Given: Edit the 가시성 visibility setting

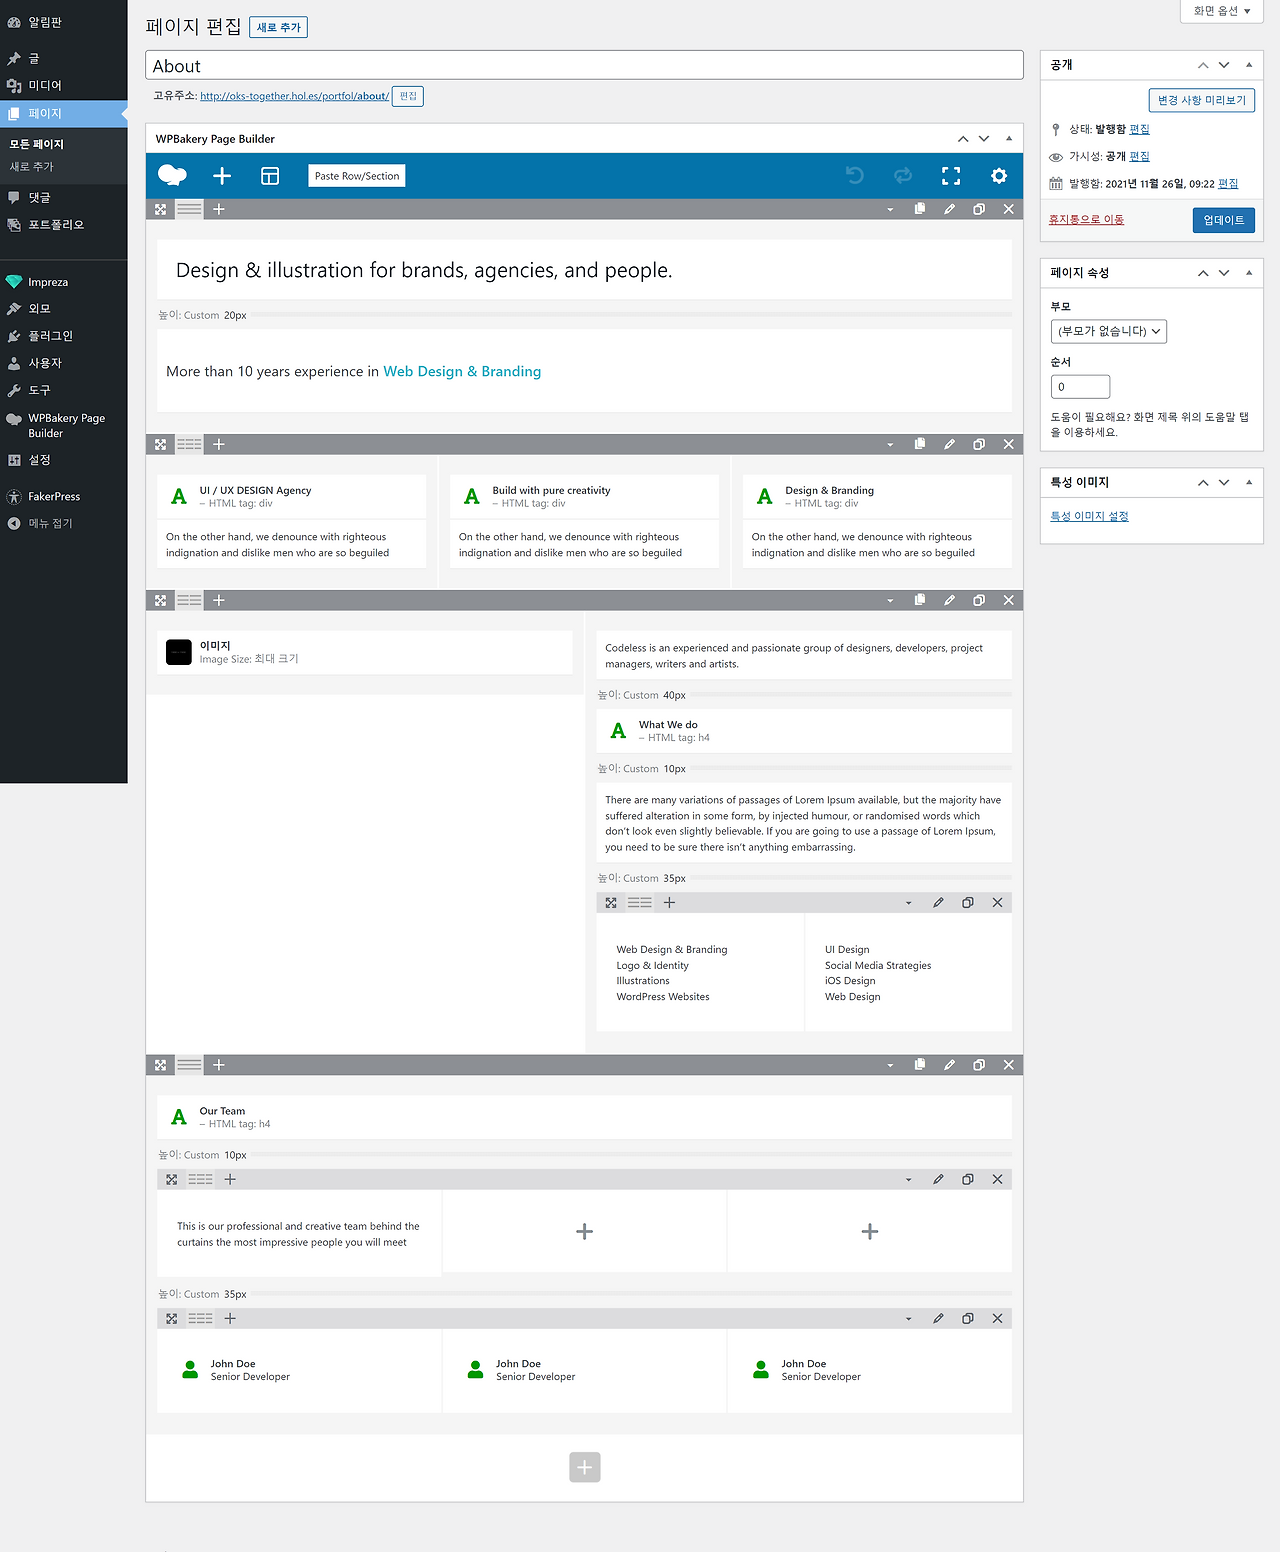Looking at the screenshot, I should point(1139,156).
